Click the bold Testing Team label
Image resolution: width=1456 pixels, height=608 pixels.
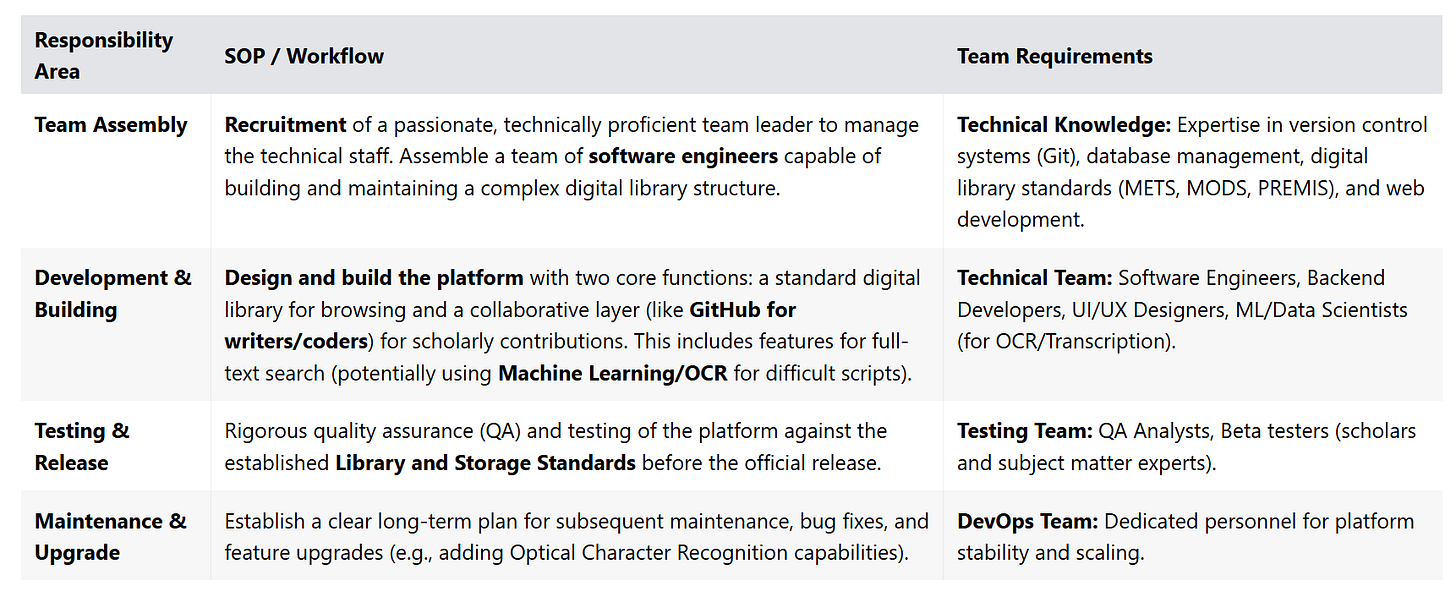1026,431
